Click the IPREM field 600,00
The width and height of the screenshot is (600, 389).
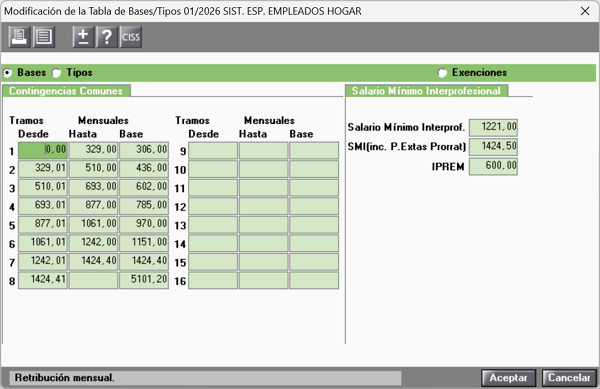(x=493, y=166)
